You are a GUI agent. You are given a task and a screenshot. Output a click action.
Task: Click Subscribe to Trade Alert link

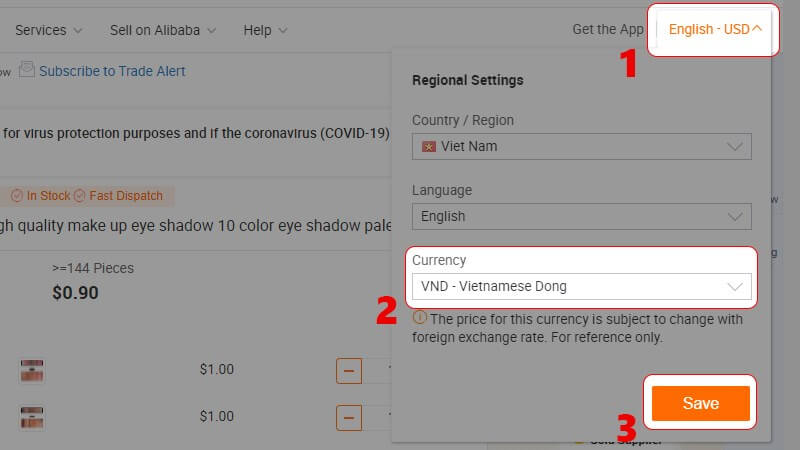112,71
